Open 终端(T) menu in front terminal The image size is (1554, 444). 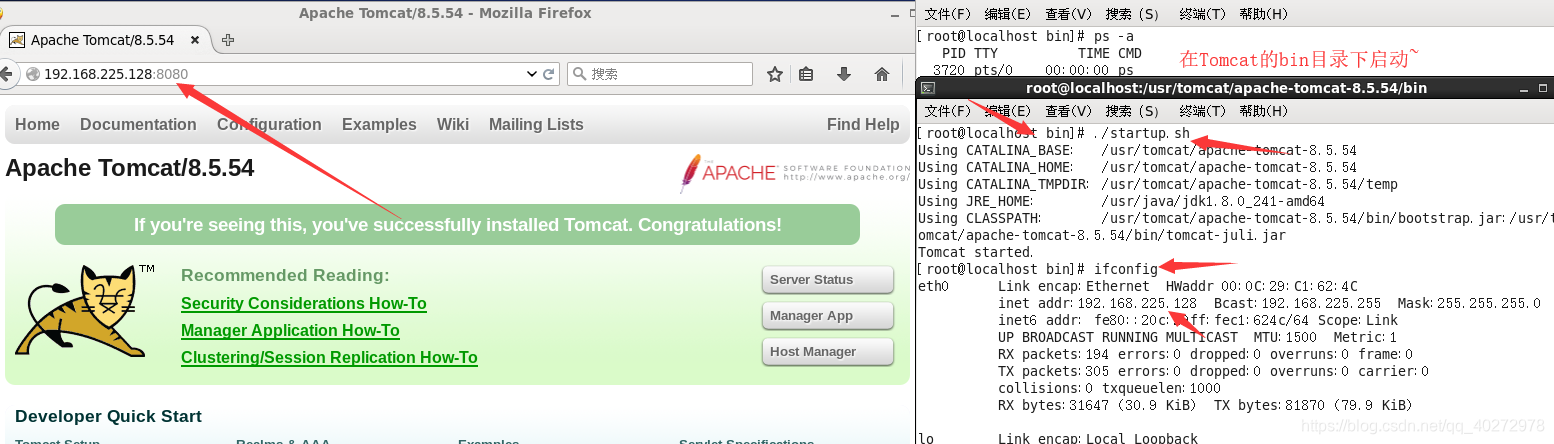tap(1203, 111)
